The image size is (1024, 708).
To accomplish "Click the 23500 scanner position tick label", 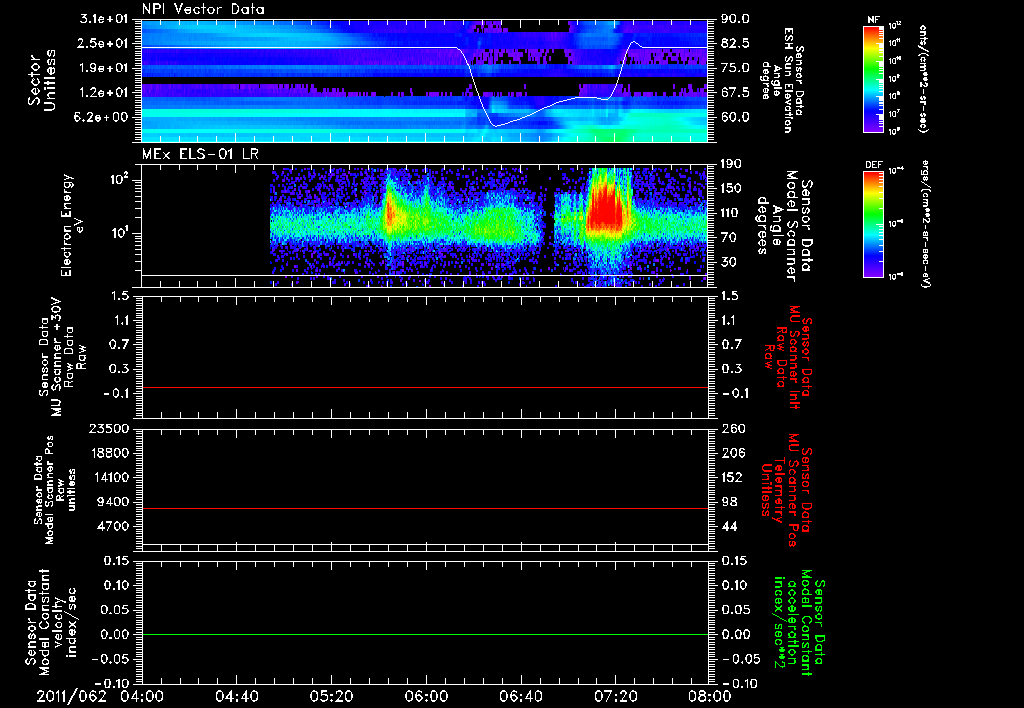I will [109, 428].
